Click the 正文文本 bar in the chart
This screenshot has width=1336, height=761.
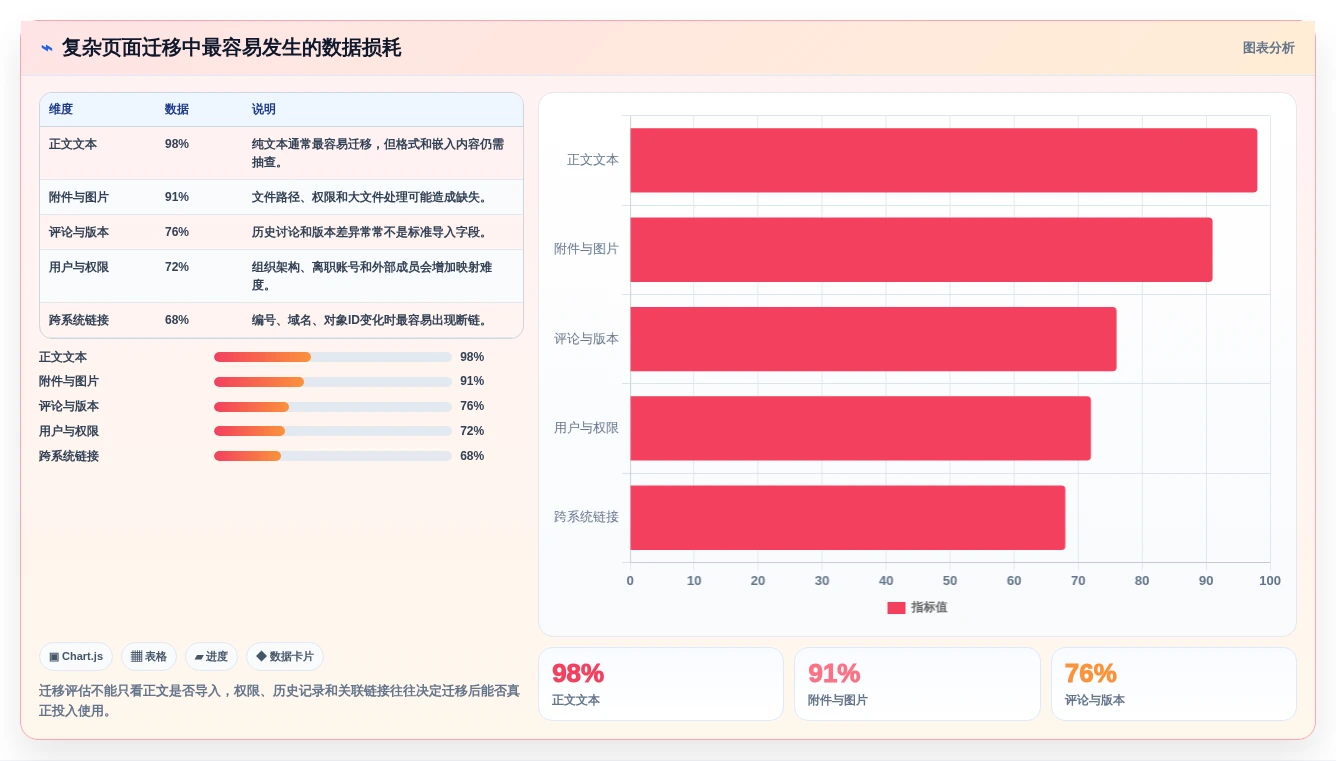[x=943, y=160]
